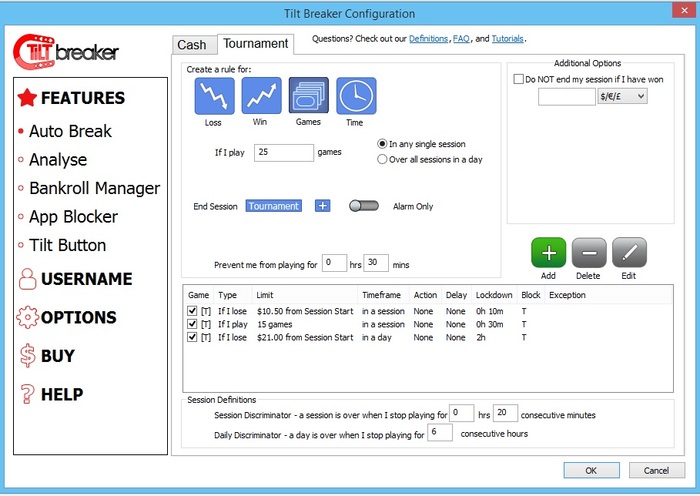Click Session Discriminator hrs field
Image resolution: width=700 pixels, height=496 pixels.
click(461, 413)
